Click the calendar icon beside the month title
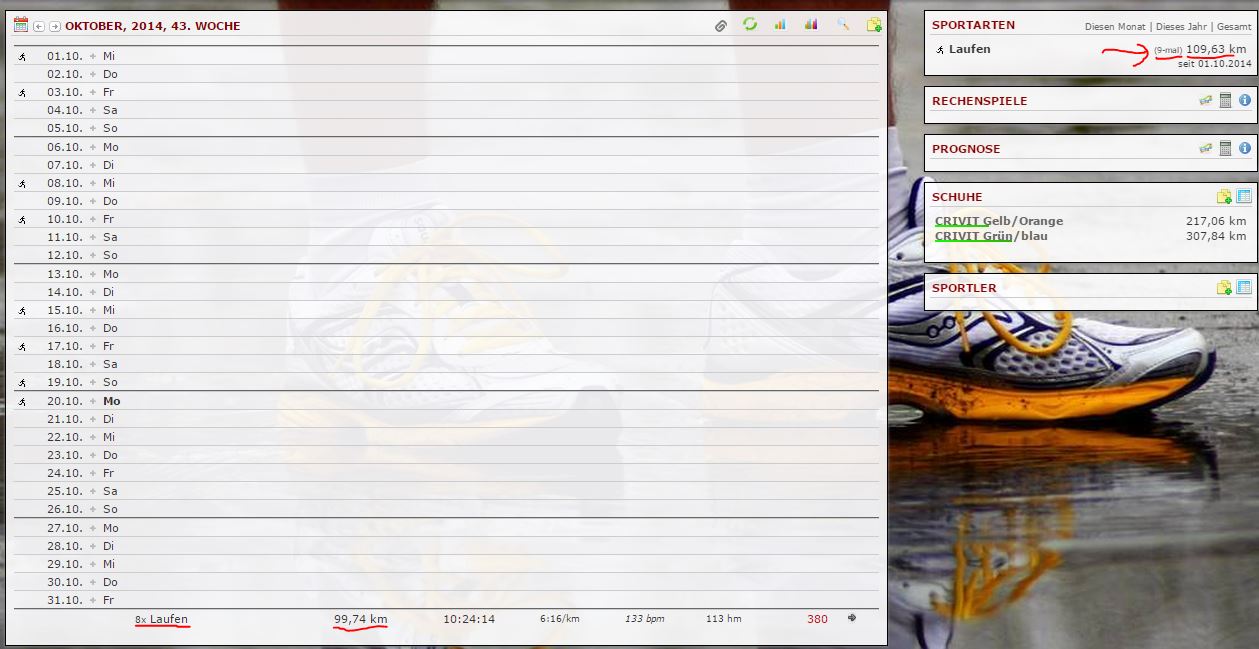 (x=20, y=25)
